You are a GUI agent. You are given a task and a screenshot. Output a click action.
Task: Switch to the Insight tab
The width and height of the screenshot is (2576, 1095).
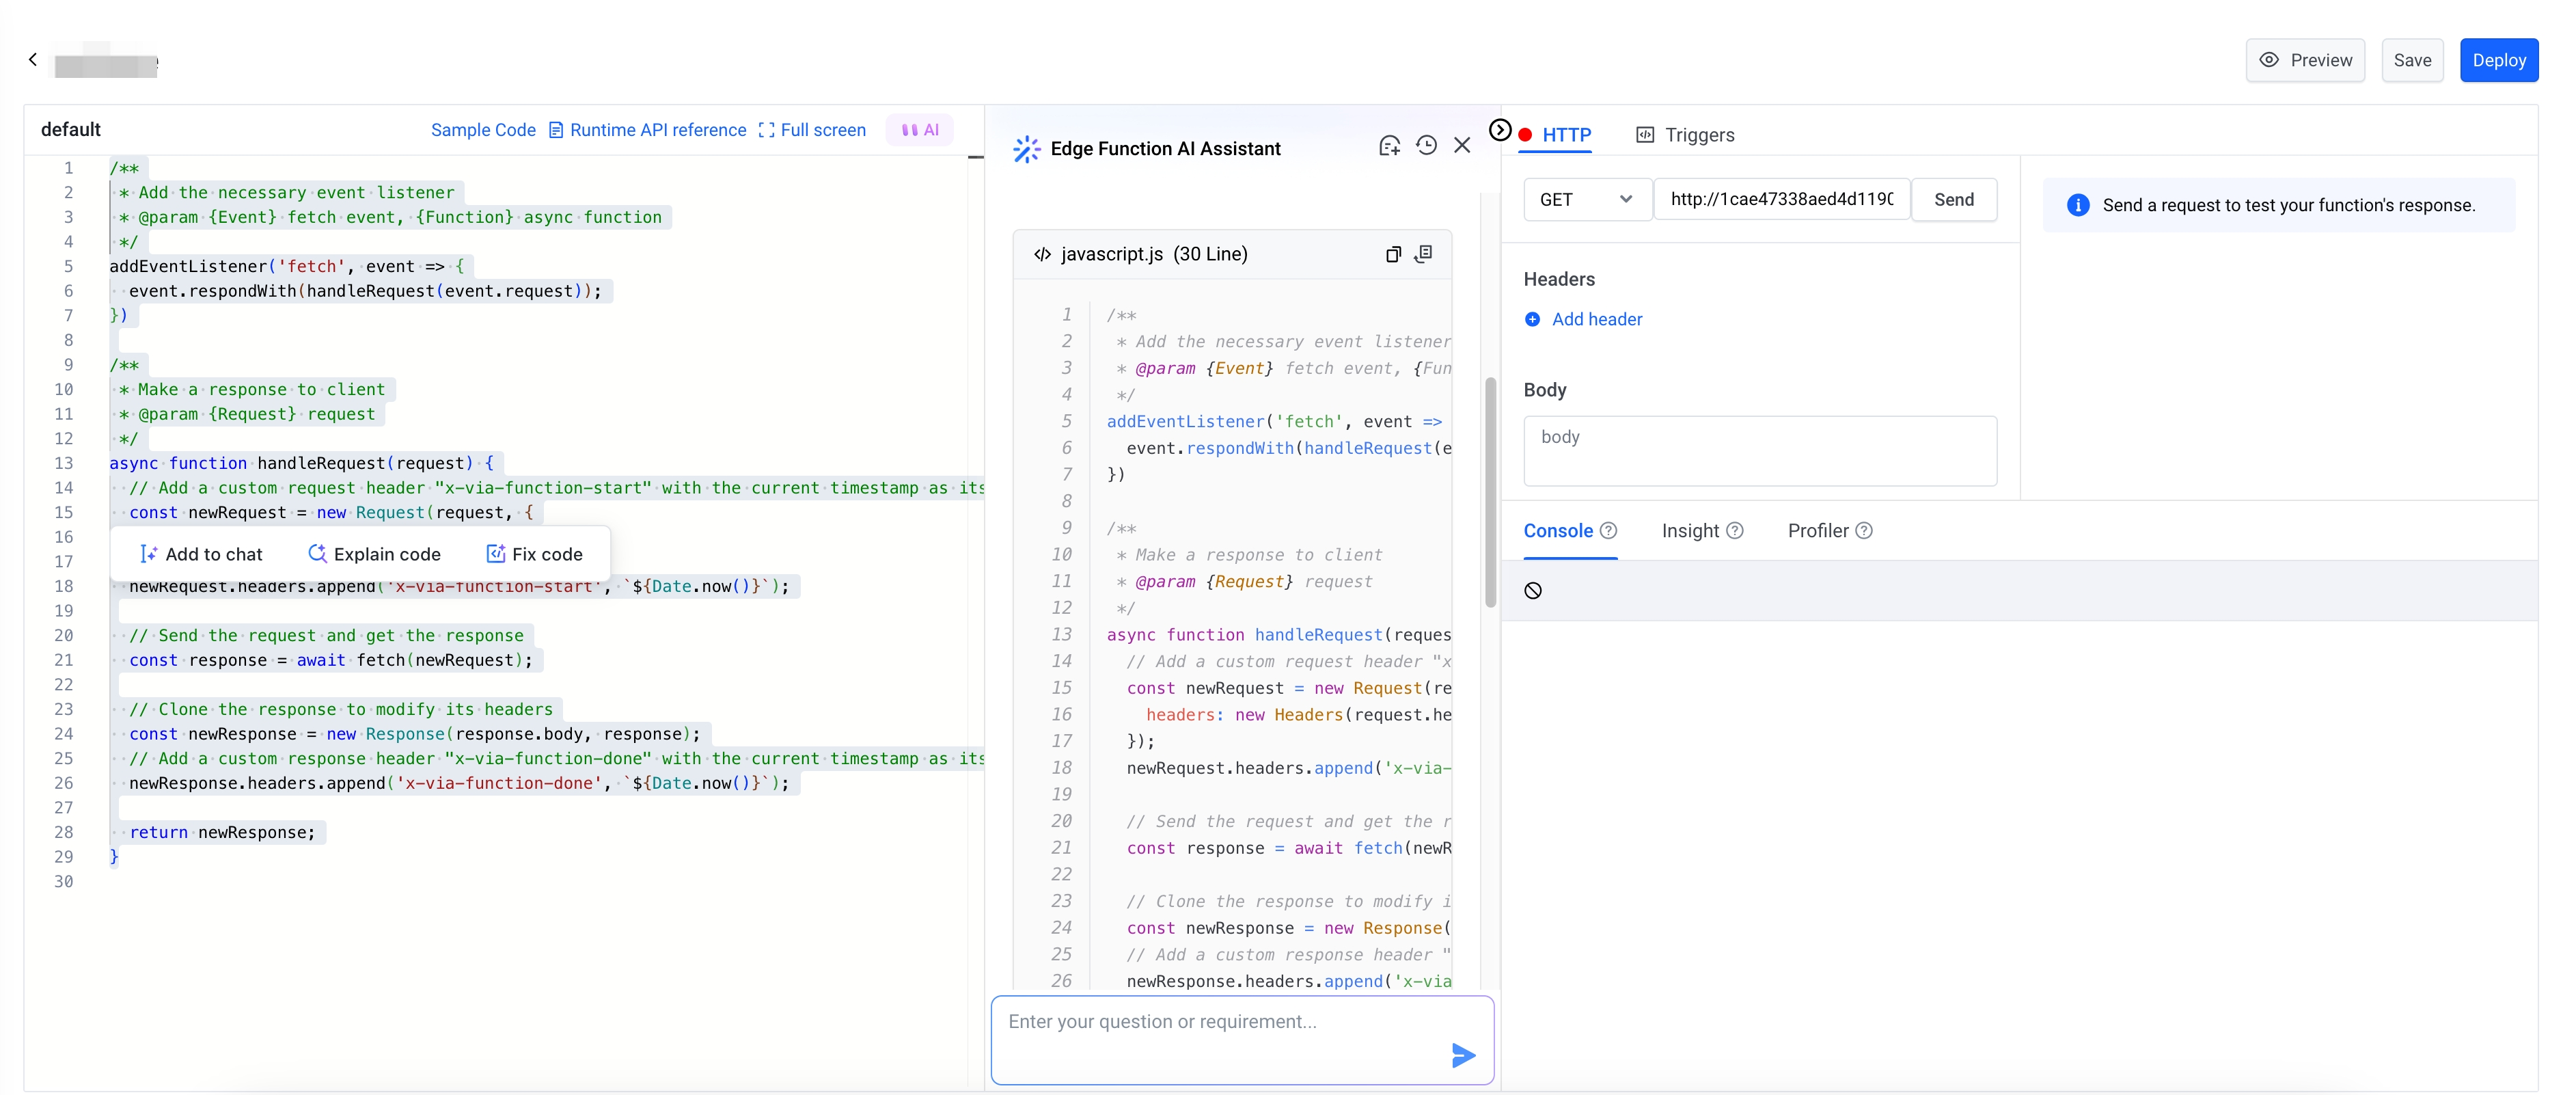pos(1690,531)
